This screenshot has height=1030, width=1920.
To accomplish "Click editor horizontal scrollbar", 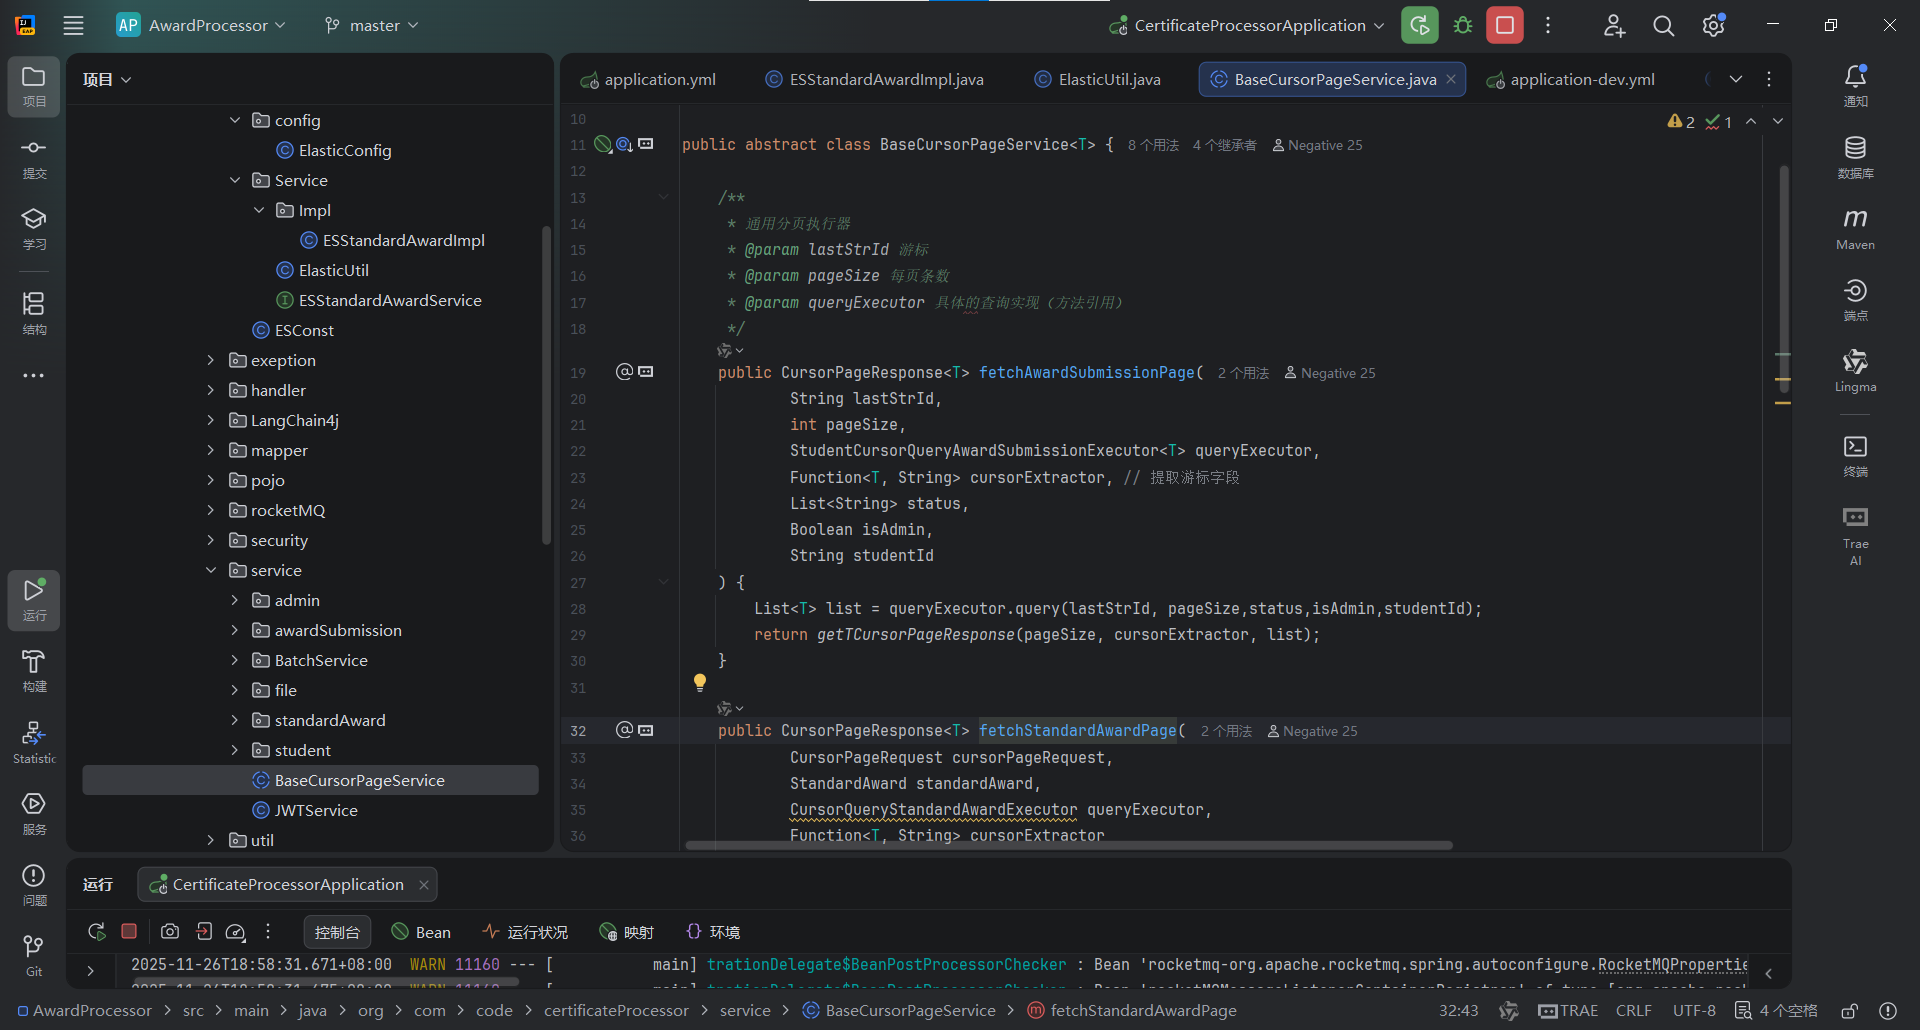I will [1069, 845].
